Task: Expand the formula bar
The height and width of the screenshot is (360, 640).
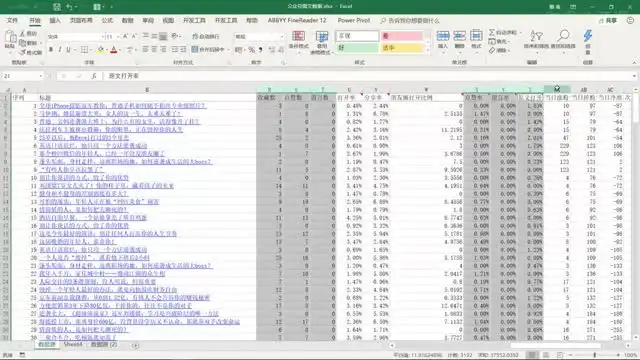Action: click(x=634, y=76)
